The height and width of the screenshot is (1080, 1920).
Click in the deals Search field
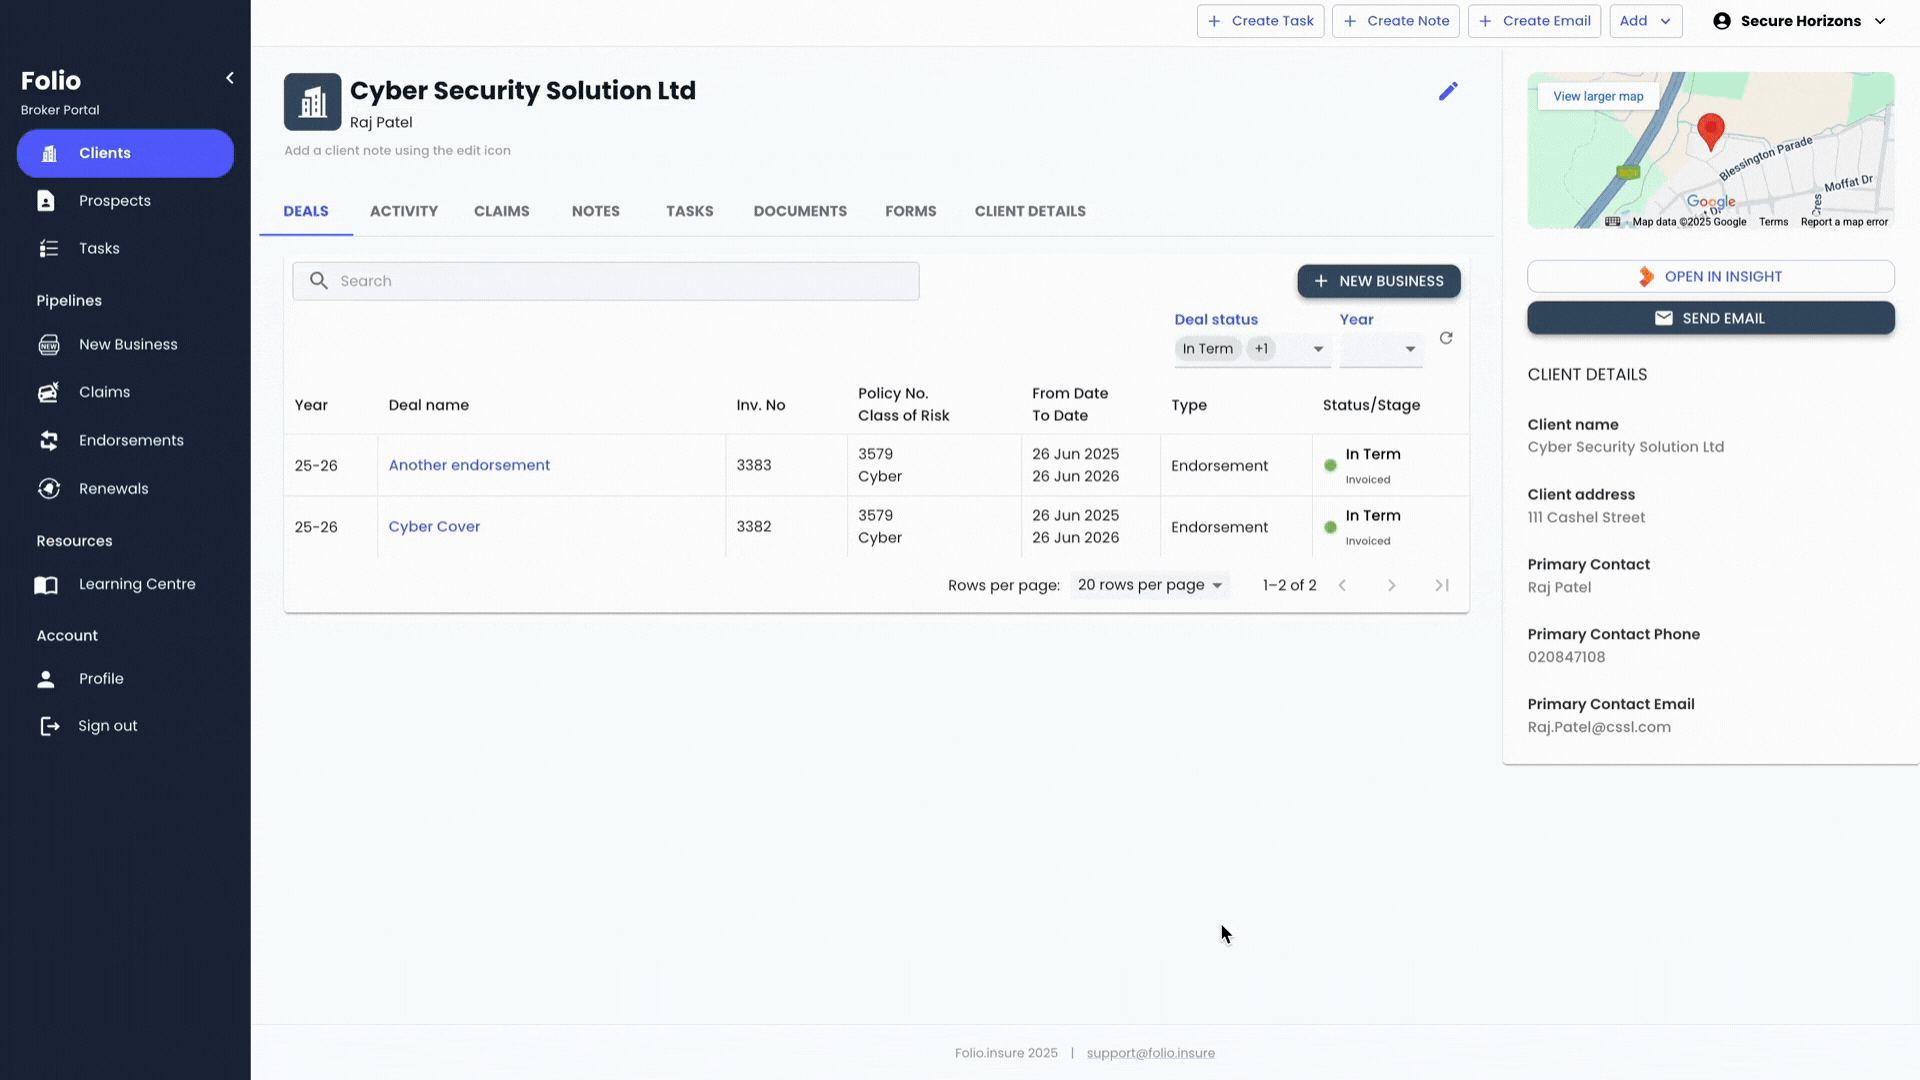pyautogui.click(x=605, y=282)
